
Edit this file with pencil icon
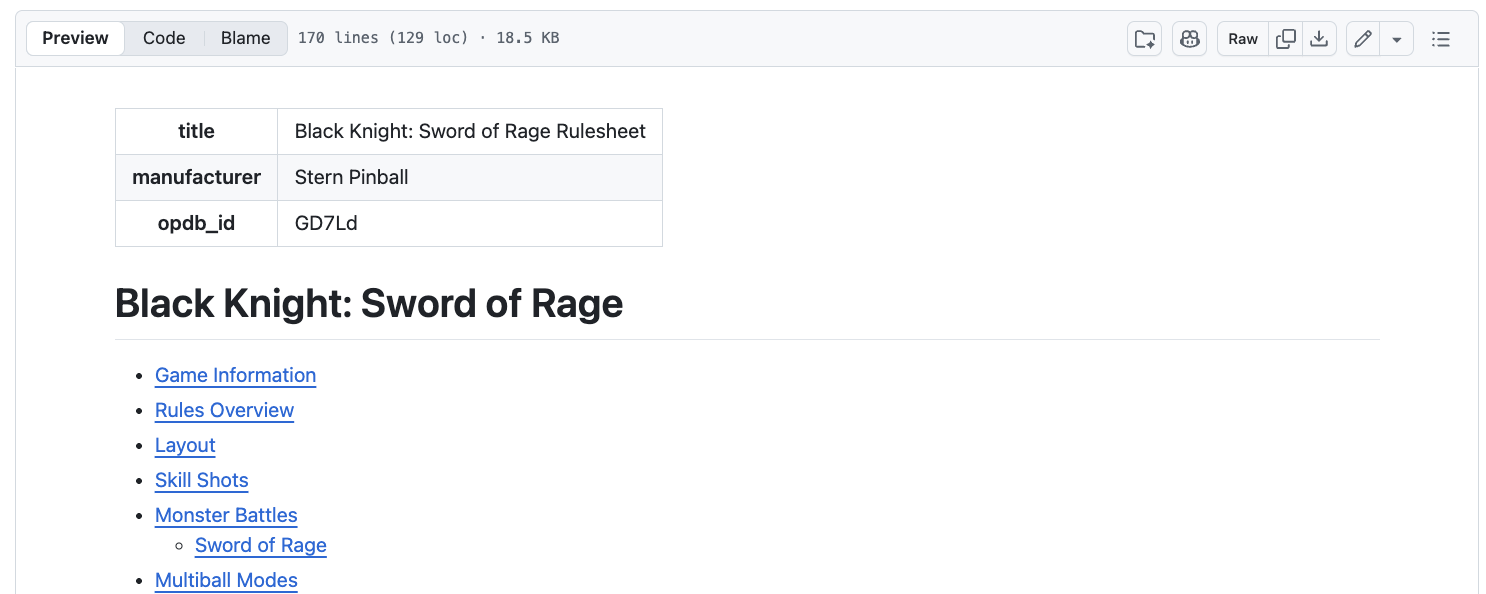click(x=1362, y=39)
